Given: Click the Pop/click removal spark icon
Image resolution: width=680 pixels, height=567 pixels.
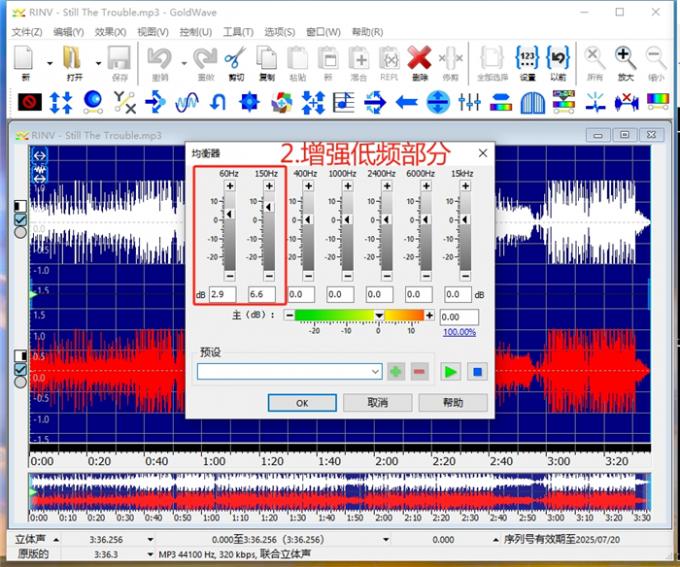Looking at the screenshot, I should click(x=595, y=102).
